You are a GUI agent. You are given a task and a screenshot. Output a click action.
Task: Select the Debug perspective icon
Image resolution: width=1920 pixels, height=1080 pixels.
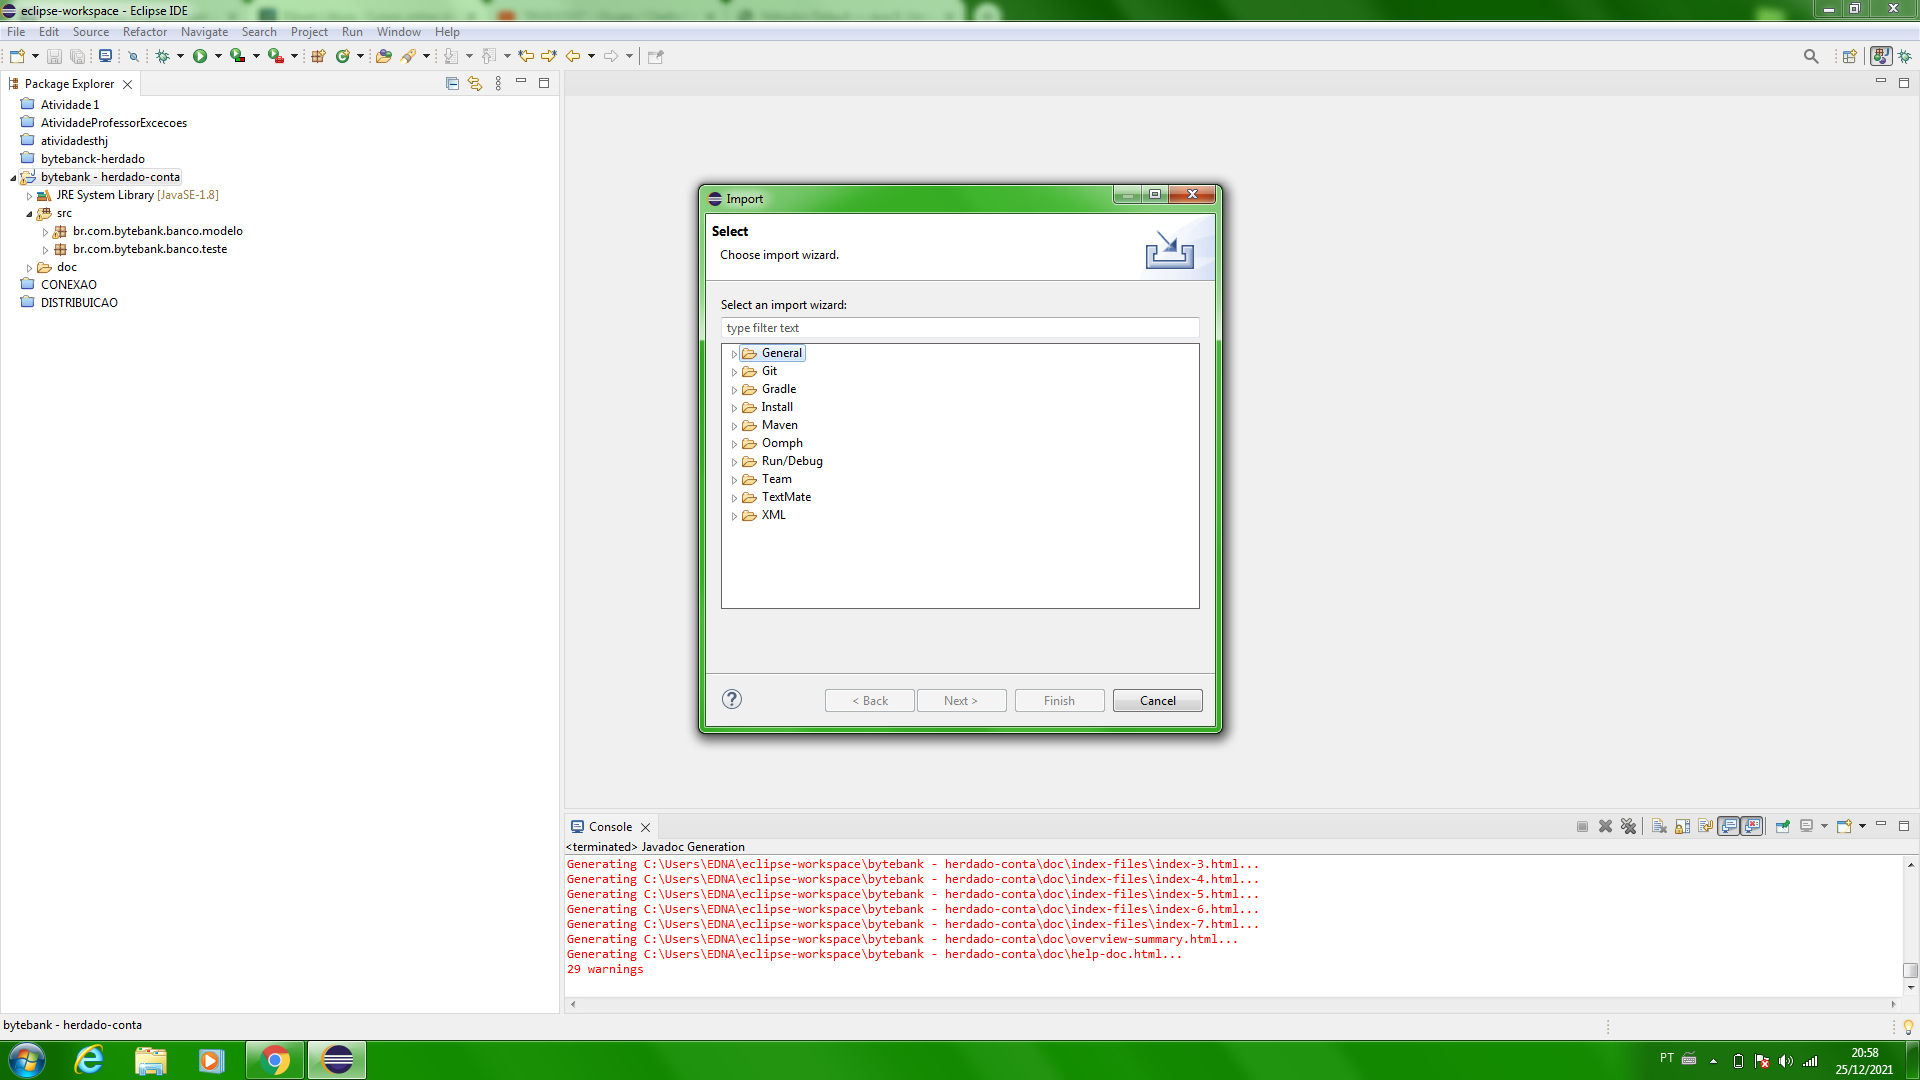coord(1905,56)
